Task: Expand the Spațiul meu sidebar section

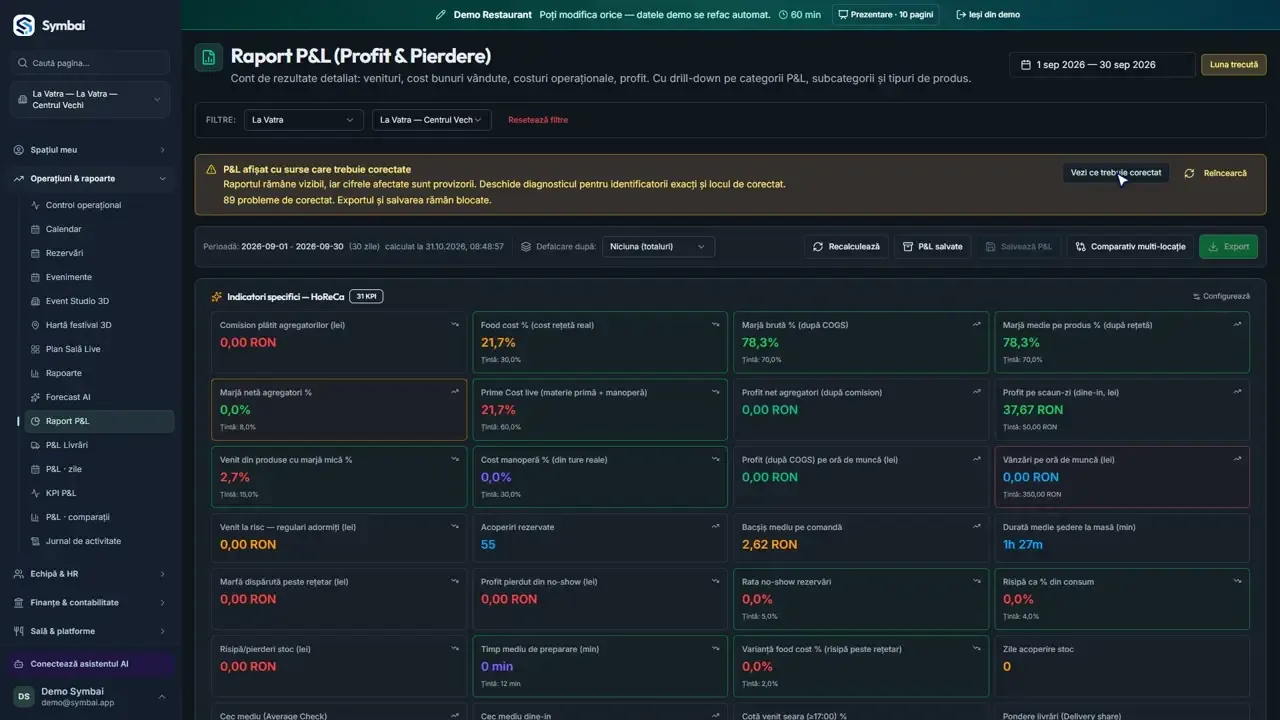Action: tap(91, 150)
